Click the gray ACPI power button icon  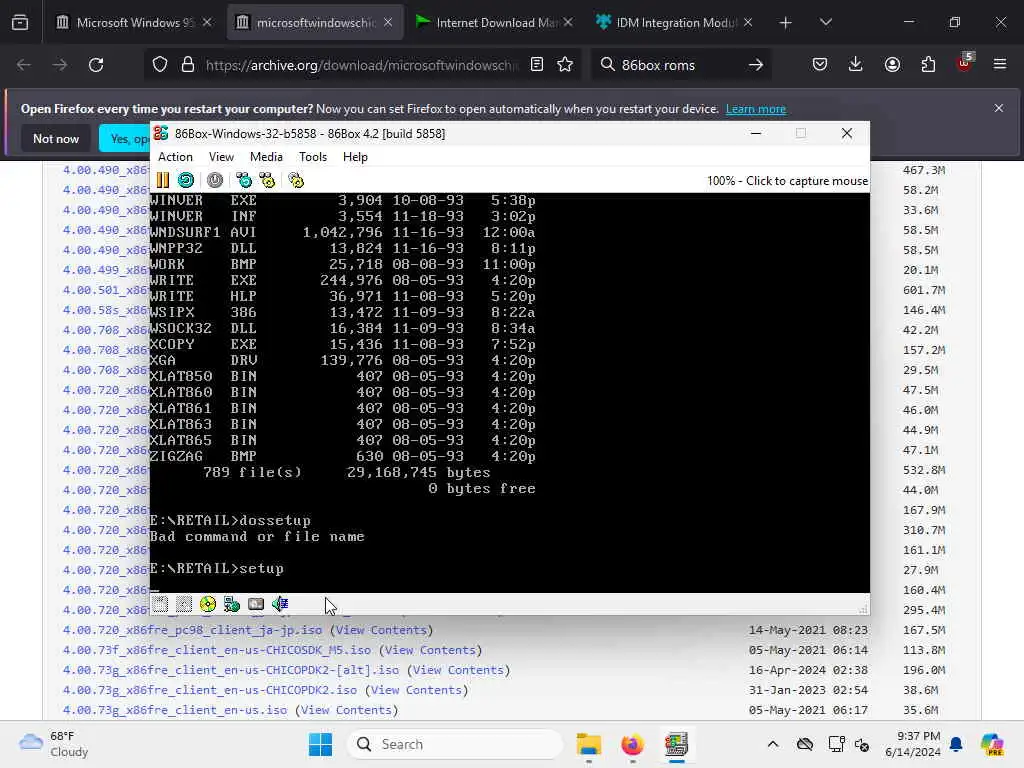click(215, 180)
